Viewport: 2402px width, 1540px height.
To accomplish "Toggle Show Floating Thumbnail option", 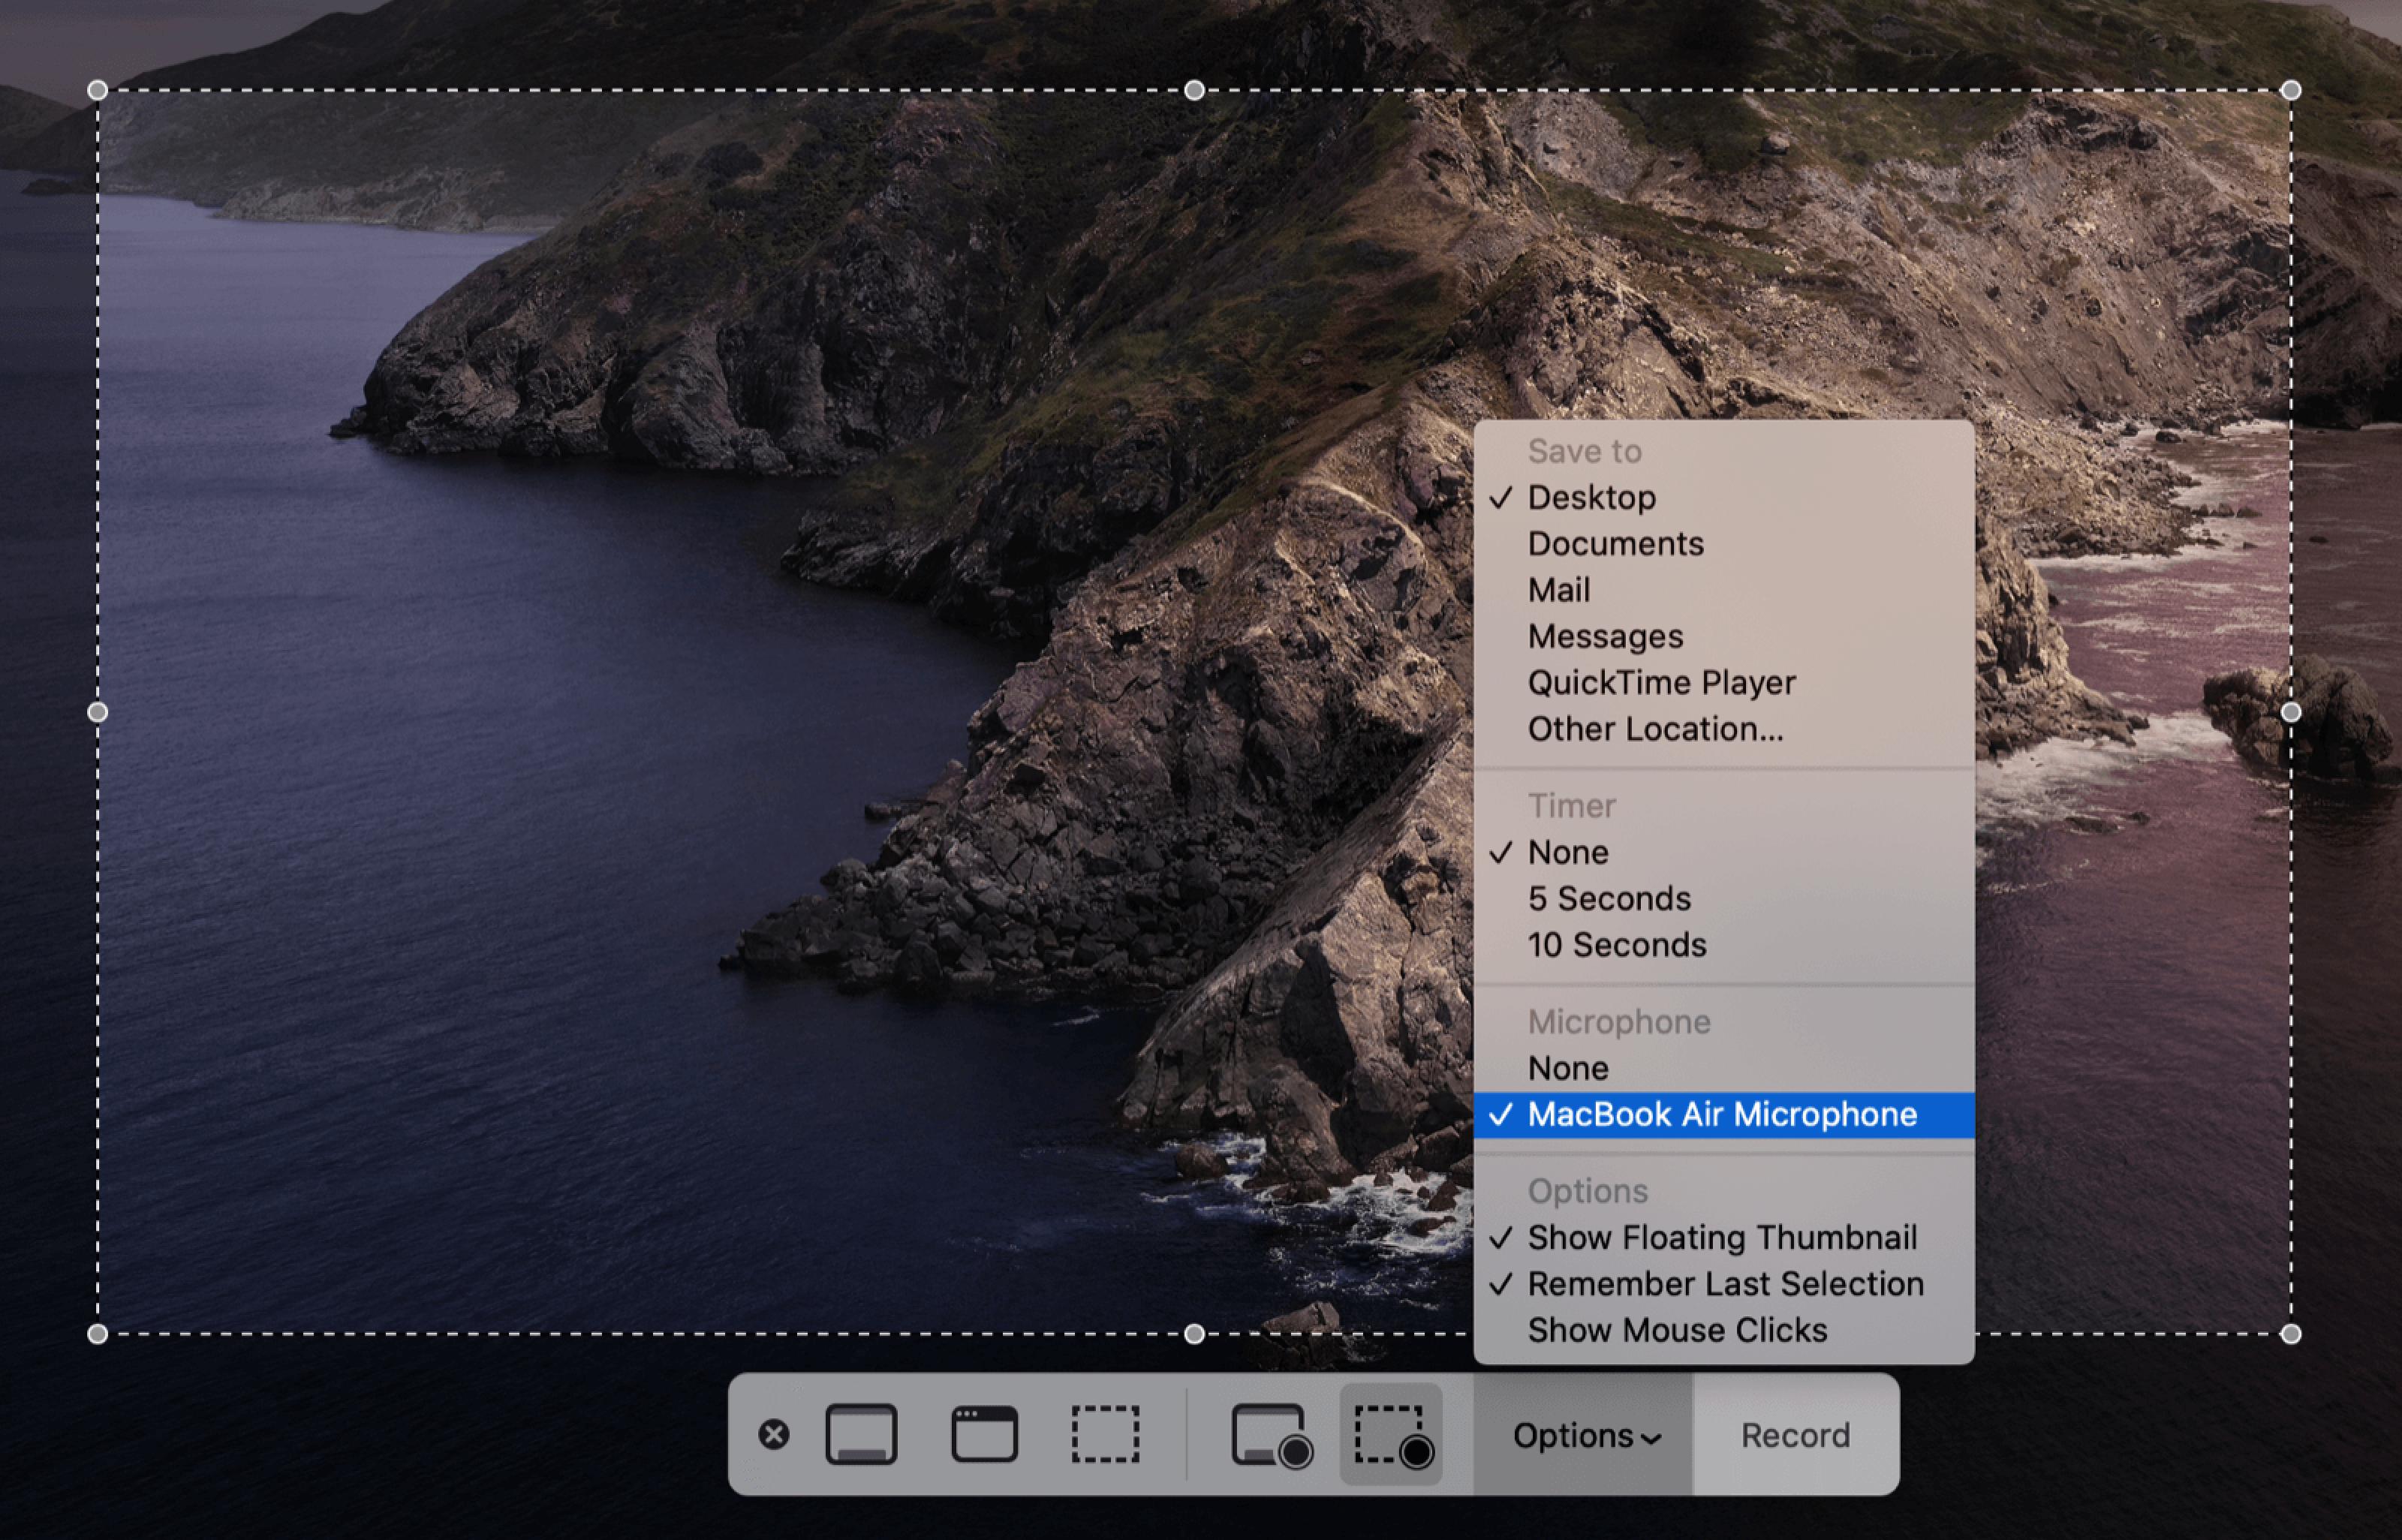I will pyautogui.click(x=1721, y=1237).
